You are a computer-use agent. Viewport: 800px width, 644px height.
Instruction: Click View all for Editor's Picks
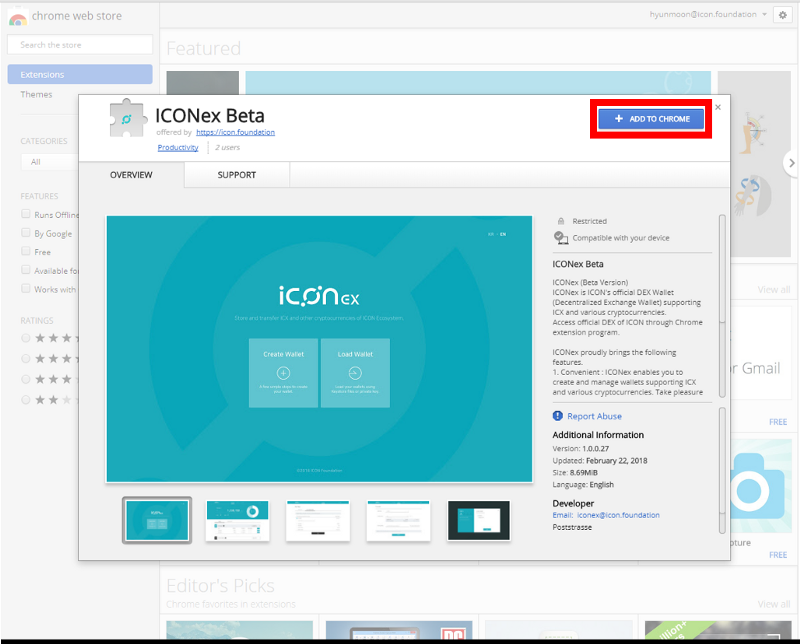pos(773,604)
